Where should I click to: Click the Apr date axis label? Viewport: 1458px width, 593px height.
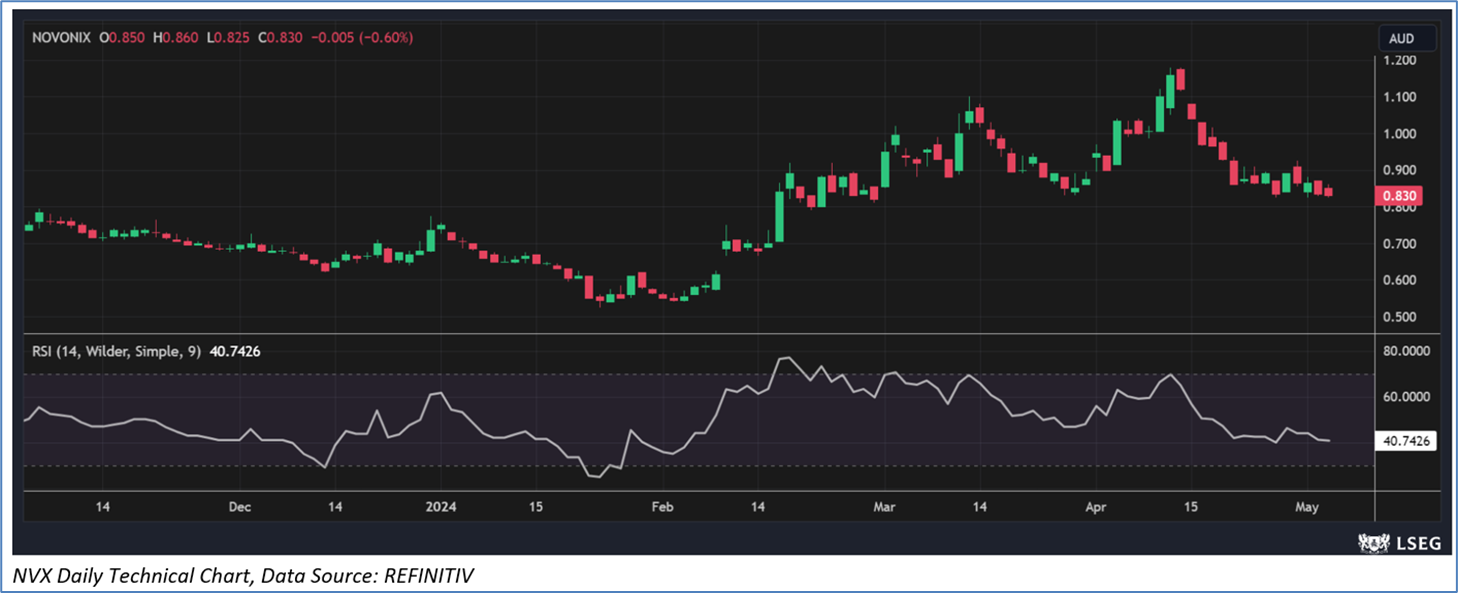(x=1098, y=507)
